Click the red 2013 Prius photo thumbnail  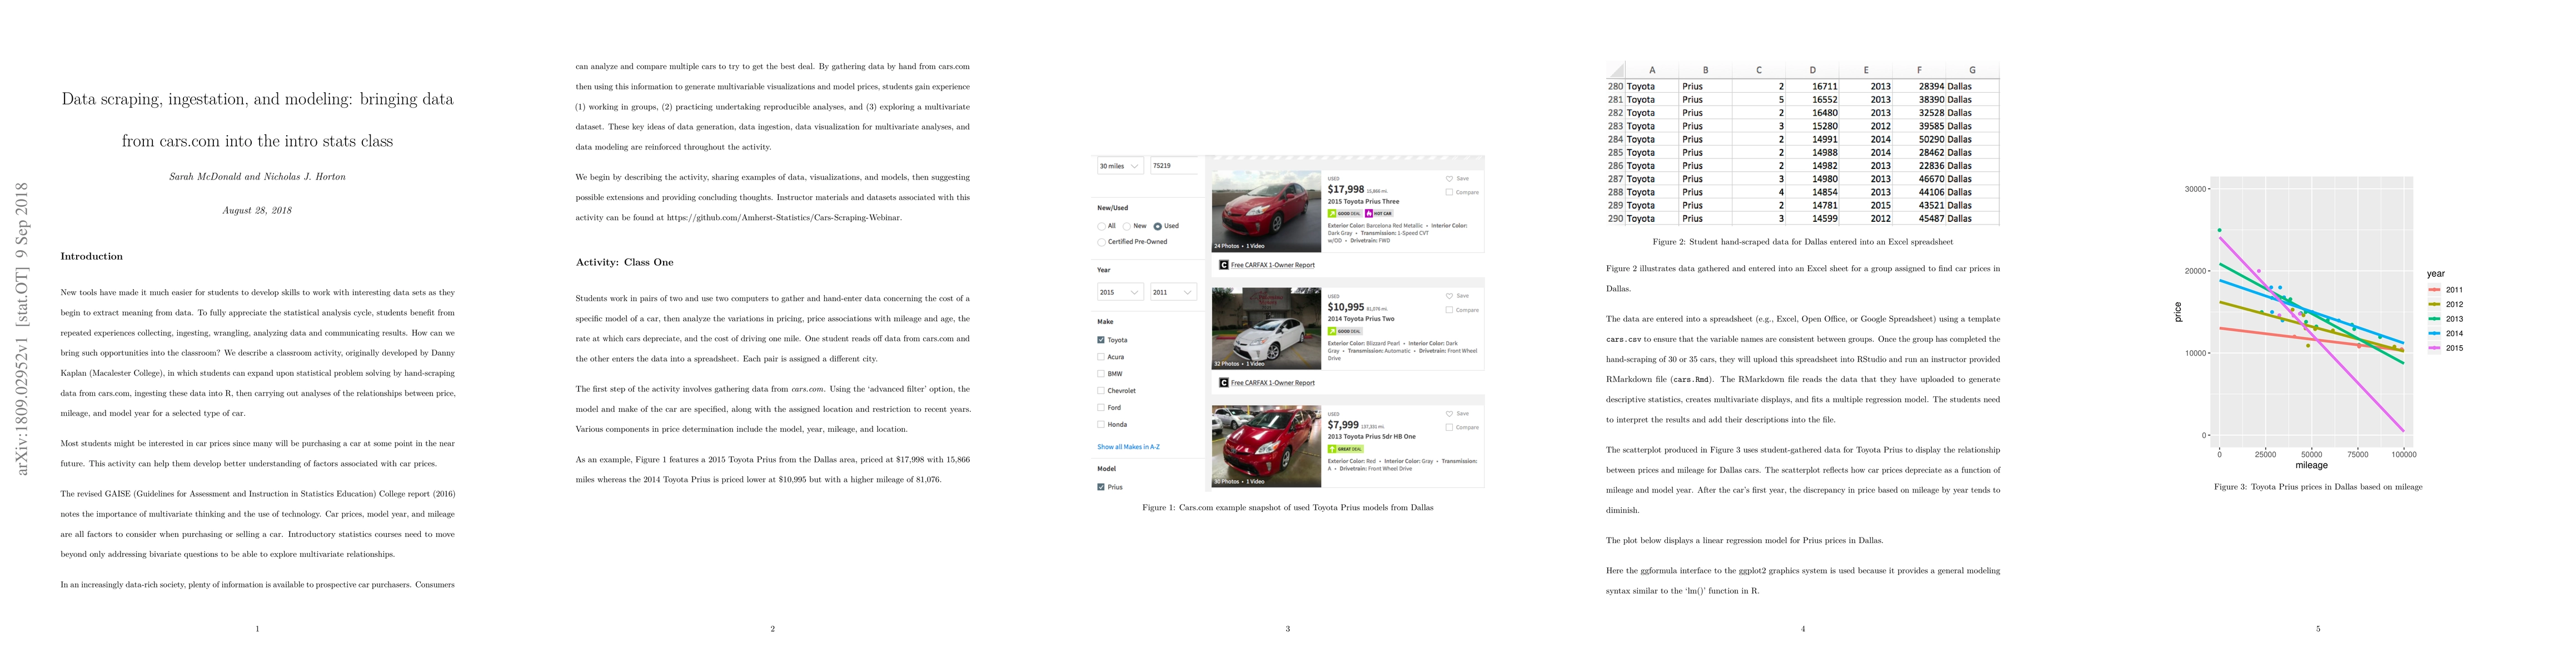(1267, 446)
